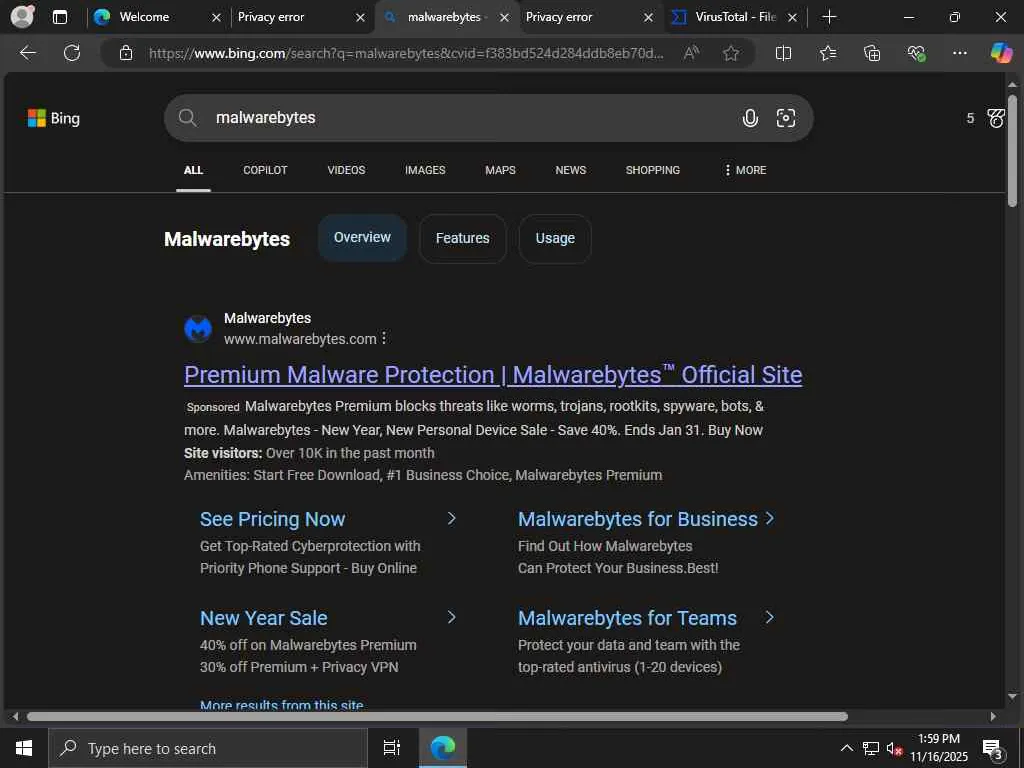The width and height of the screenshot is (1024, 768).
Task: Close the malwarebytes search tab
Action: coord(504,18)
